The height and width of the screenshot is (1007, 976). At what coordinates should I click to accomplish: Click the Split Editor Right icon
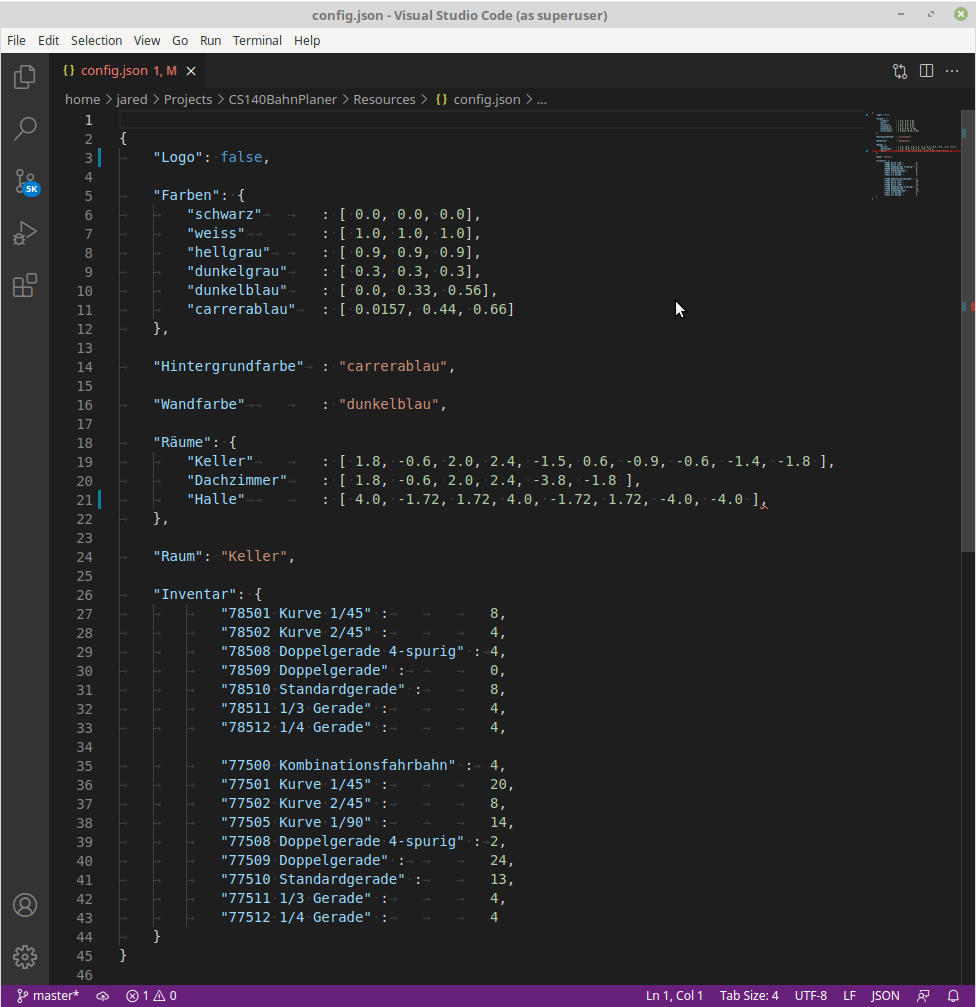[x=926, y=71]
